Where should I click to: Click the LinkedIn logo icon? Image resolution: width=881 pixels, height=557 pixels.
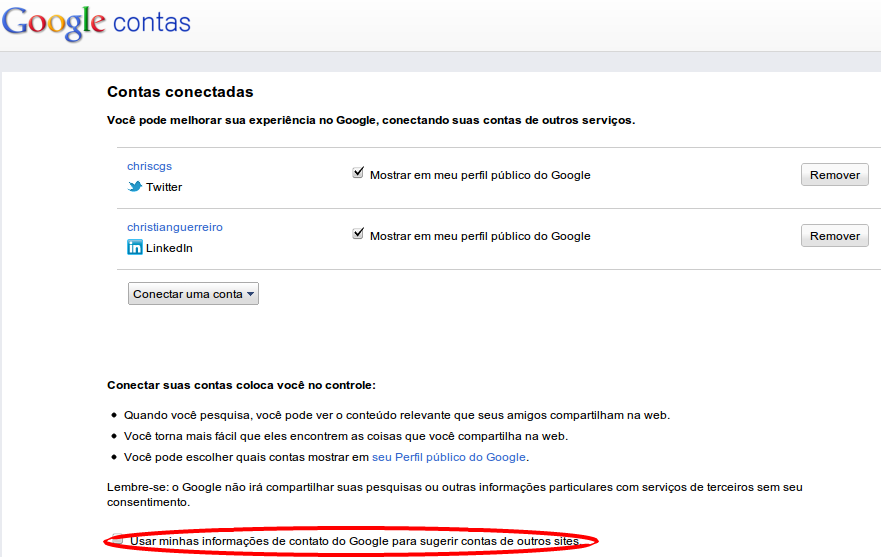click(x=135, y=247)
